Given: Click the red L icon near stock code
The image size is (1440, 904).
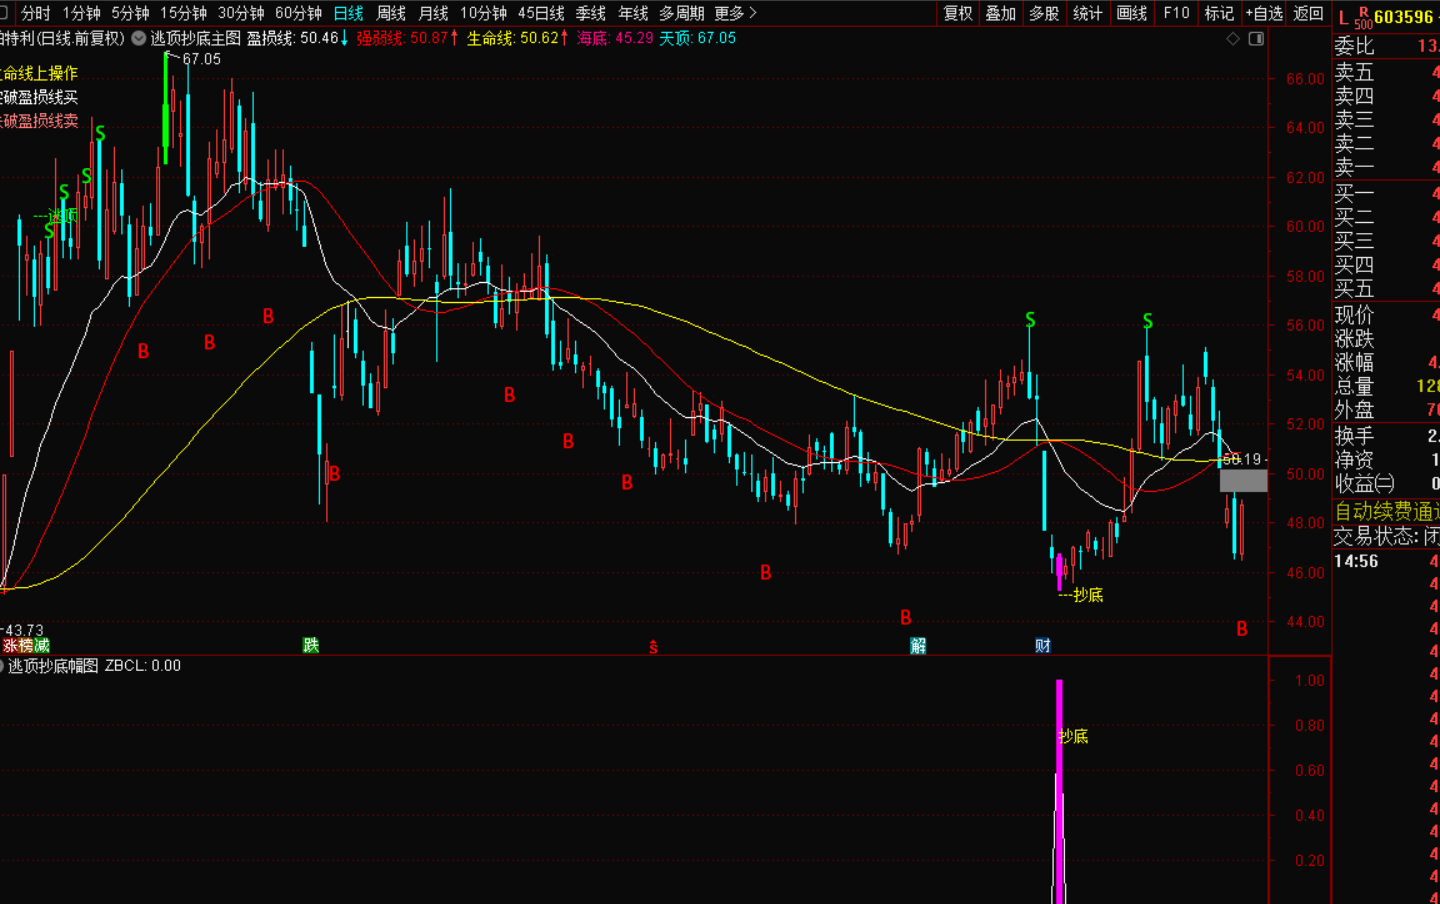Looking at the screenshot, I should 1343,17.
